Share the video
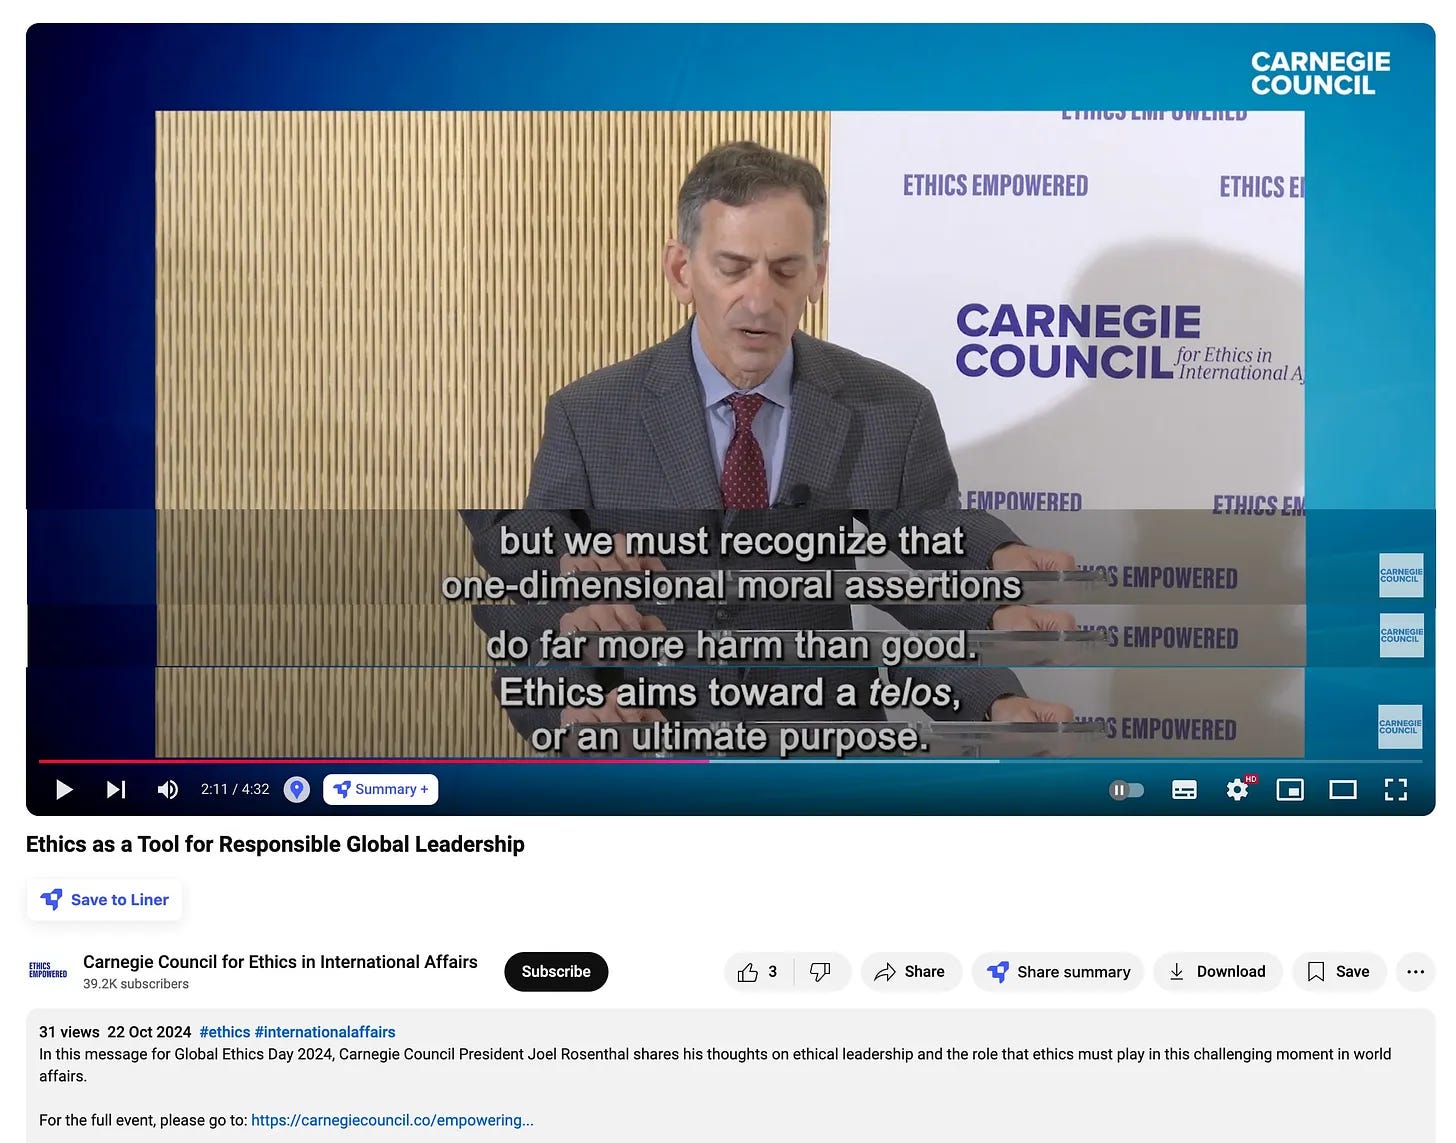The image size is (1456, 1143). 910,972
